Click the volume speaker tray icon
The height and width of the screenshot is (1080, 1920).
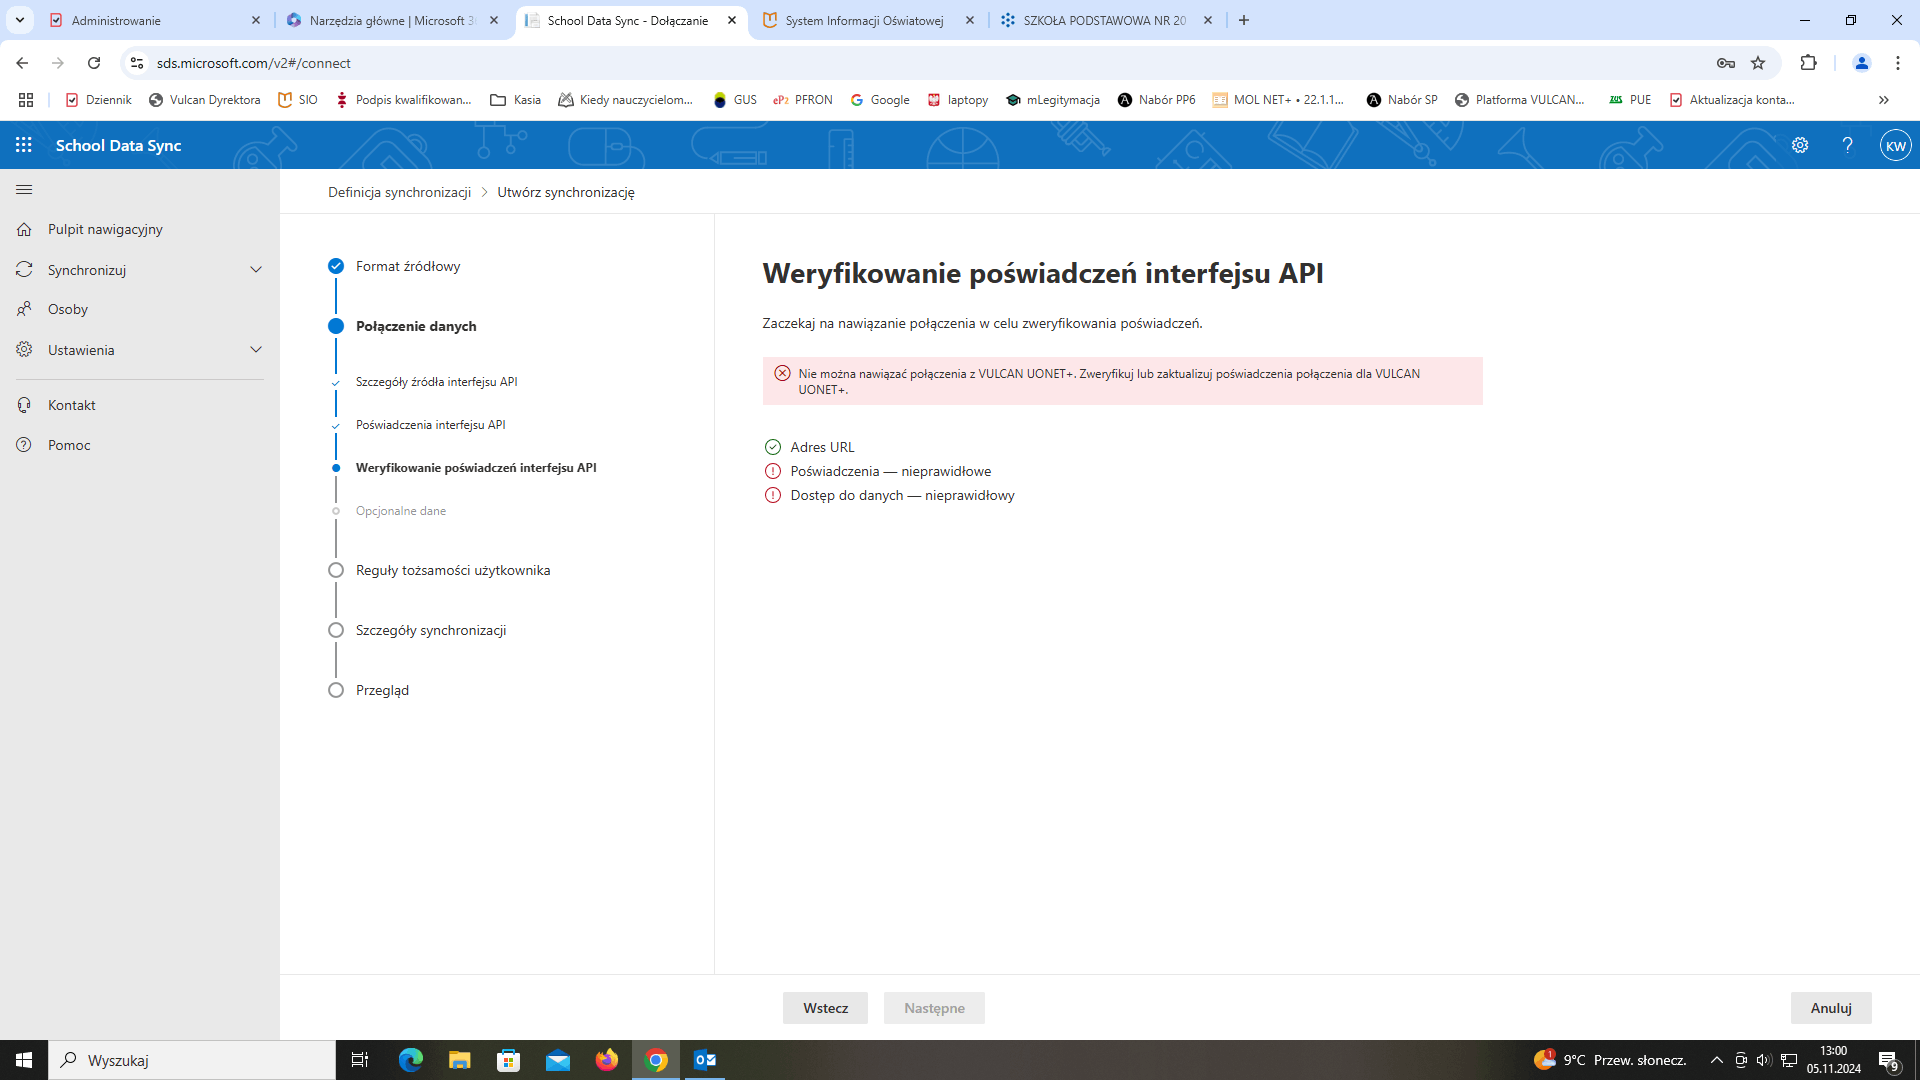point(1764,1060)
